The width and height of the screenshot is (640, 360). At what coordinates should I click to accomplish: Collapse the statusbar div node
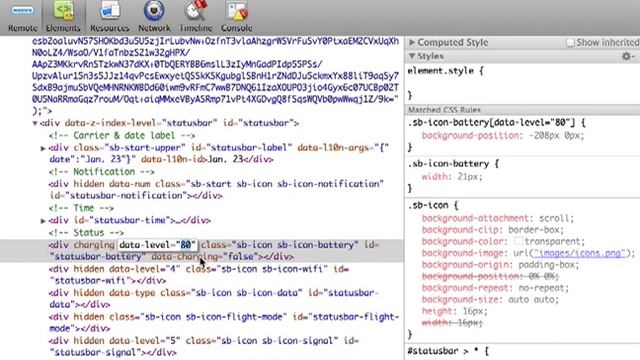(x=35, y=123)
